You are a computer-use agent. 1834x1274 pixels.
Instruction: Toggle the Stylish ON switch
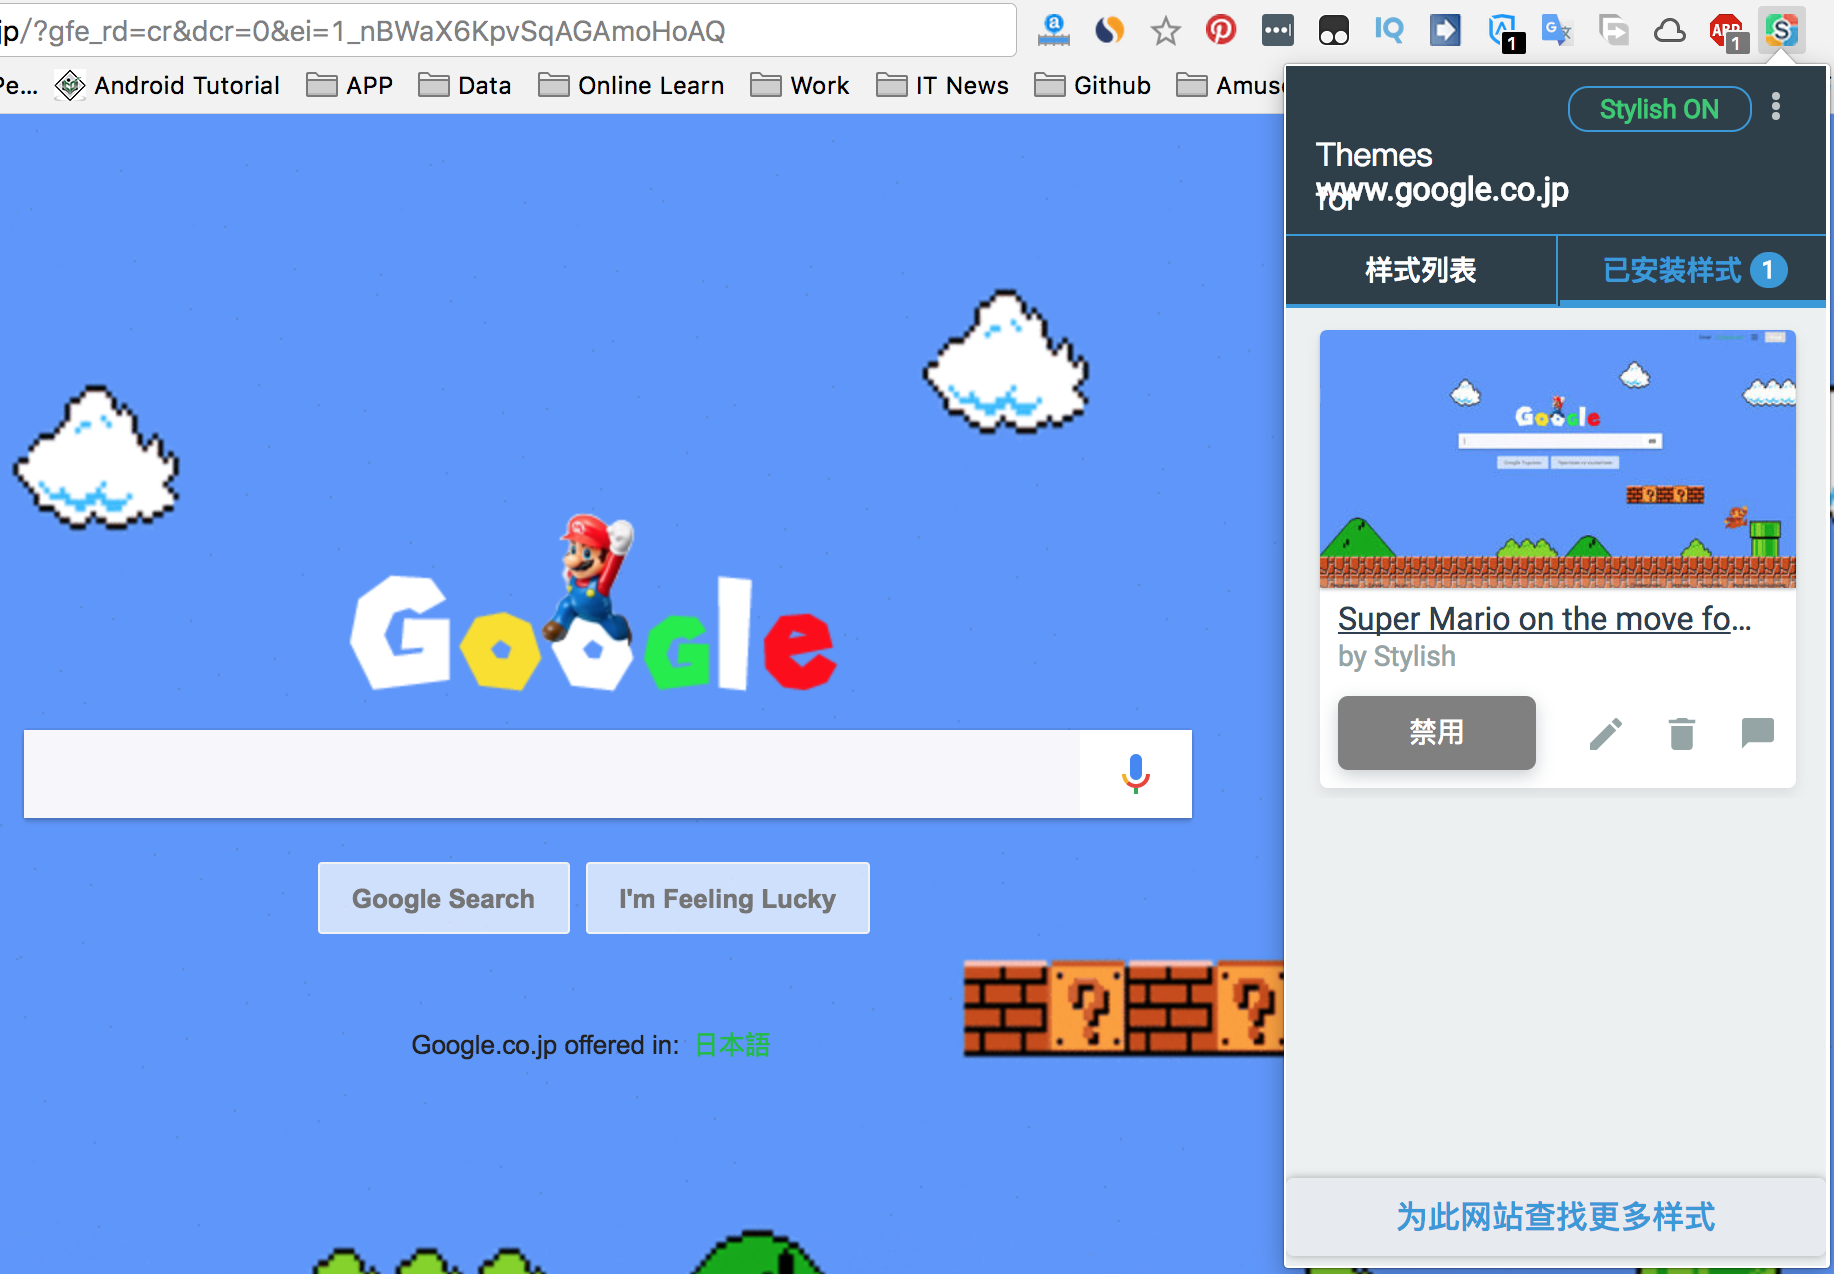coord(1659,109)
